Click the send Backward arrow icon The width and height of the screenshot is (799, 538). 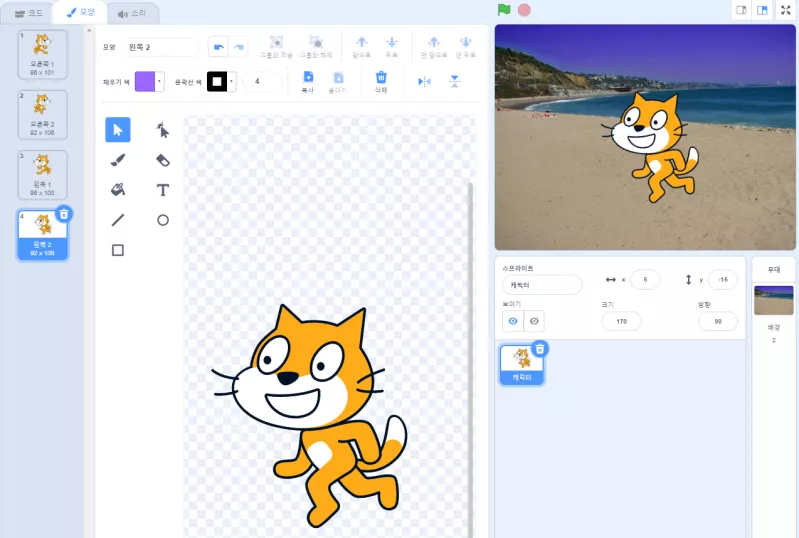tap(391, 42)
